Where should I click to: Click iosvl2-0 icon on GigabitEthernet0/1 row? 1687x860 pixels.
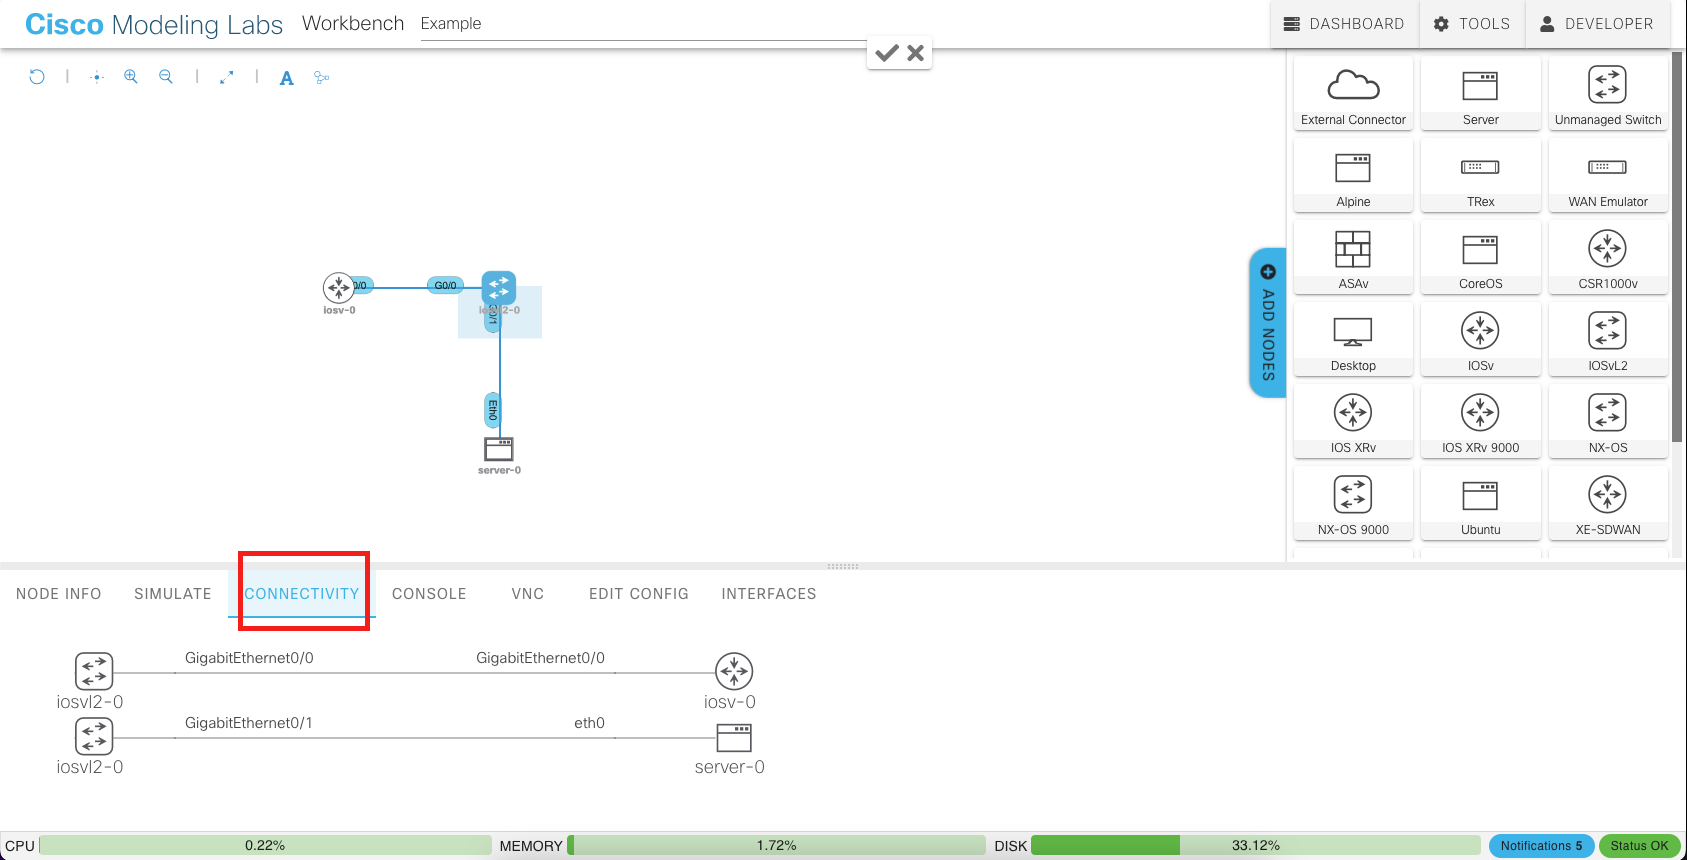(94, 736)
